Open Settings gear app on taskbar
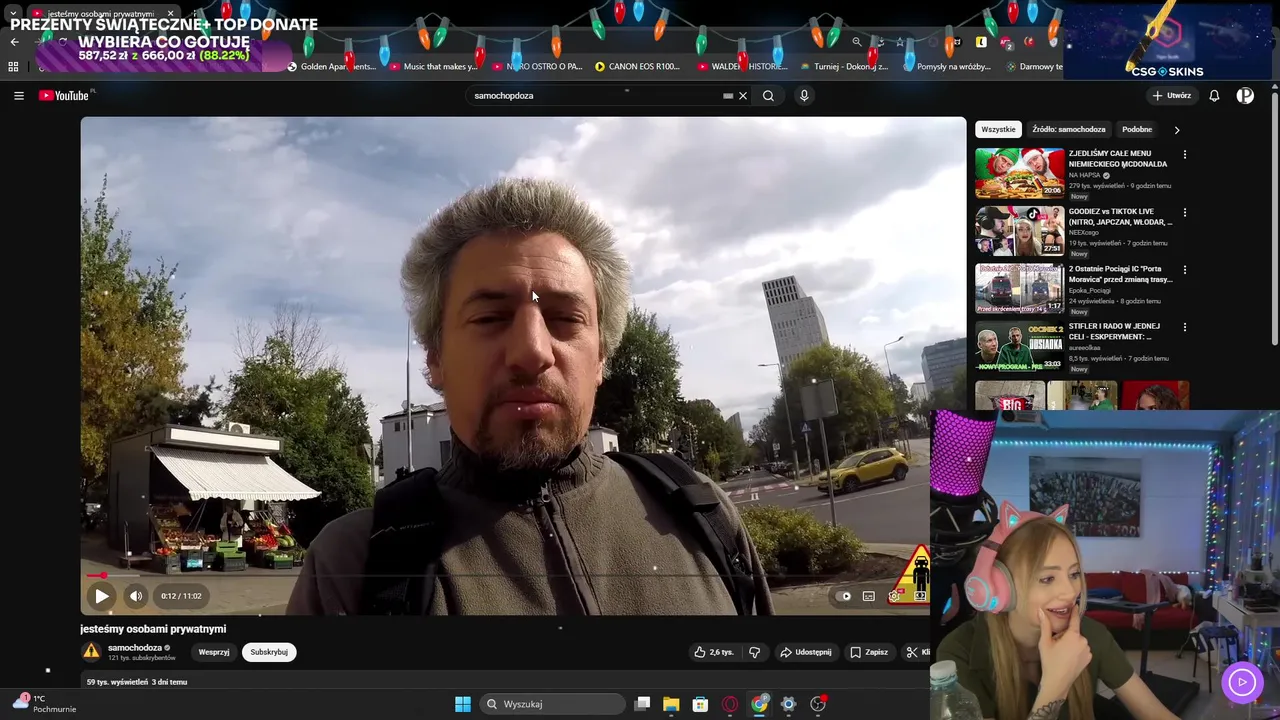 (788, 704)
